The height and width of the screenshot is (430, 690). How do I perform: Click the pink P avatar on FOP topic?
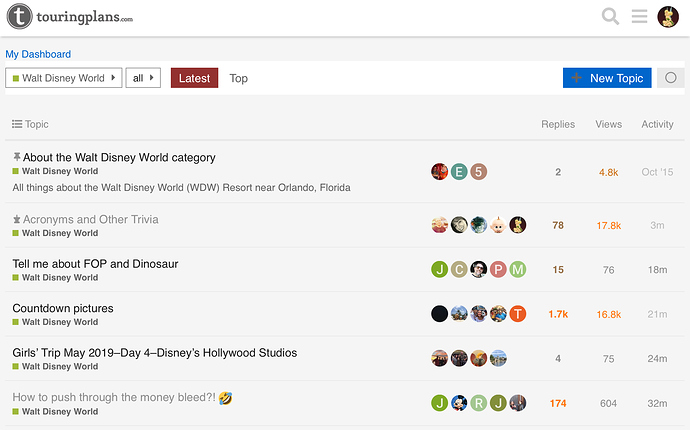pos(498,269)
